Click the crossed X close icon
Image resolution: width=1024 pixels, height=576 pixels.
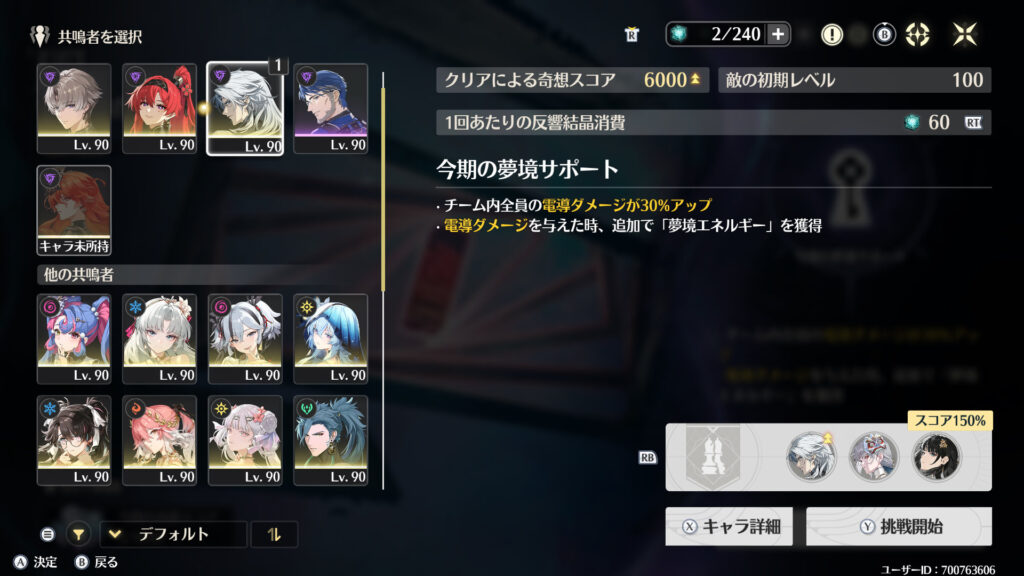pyautogui.click(x=965, y=34)
